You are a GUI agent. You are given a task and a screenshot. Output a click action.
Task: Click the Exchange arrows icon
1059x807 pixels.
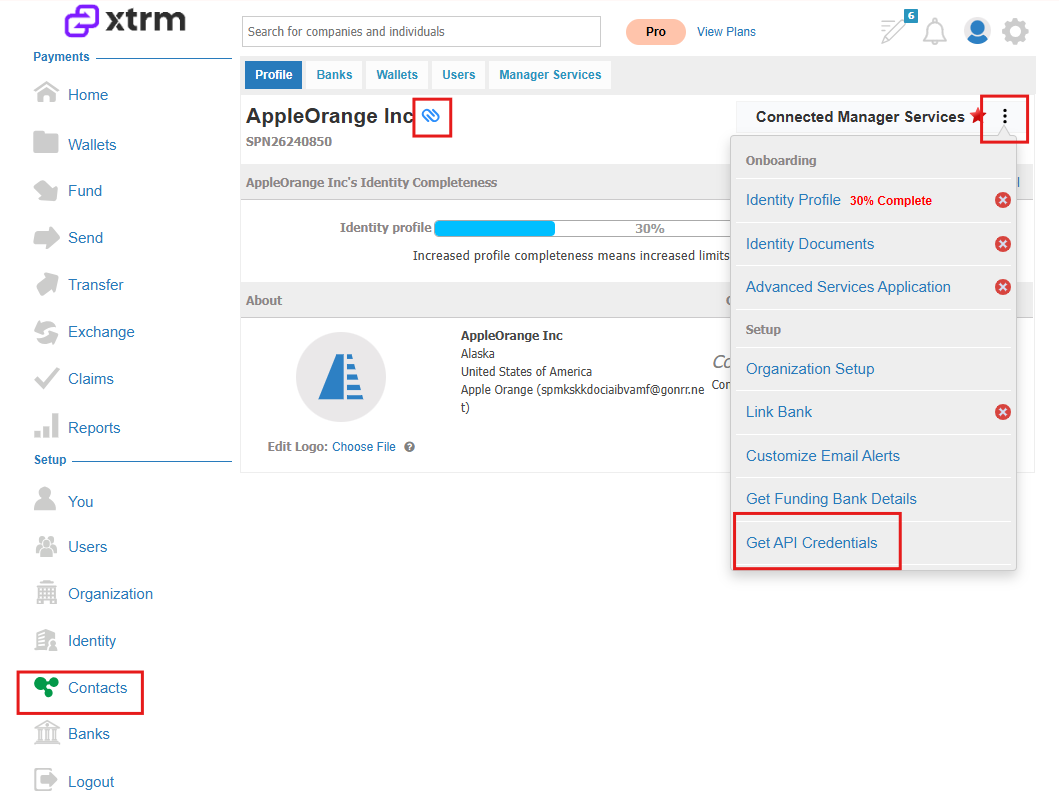click(x=46, y=332)
